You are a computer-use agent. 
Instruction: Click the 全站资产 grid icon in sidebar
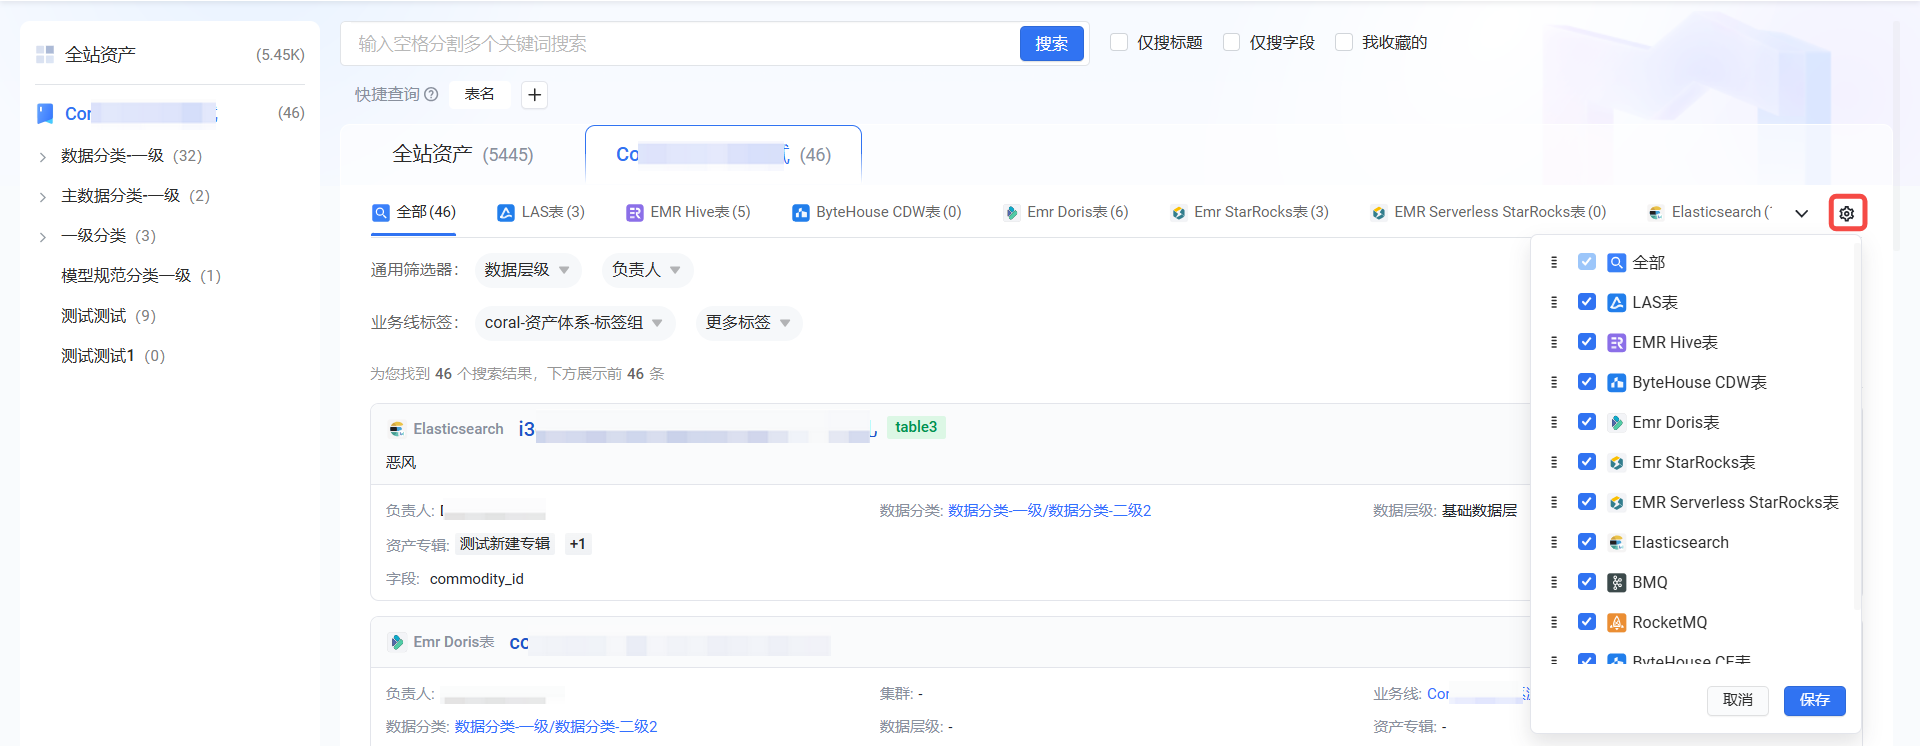(x=45, y=54)
